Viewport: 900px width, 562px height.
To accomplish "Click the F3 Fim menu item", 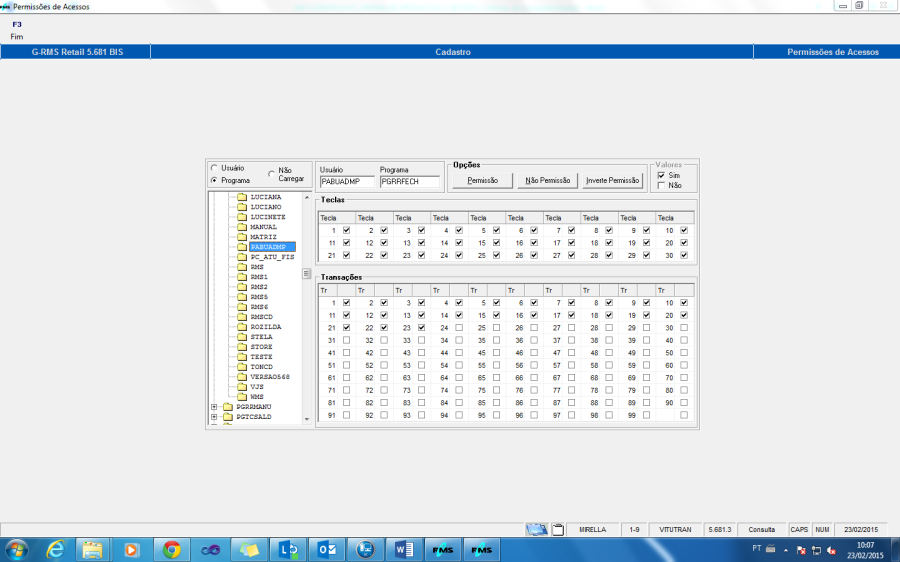I will click(17, 30).
